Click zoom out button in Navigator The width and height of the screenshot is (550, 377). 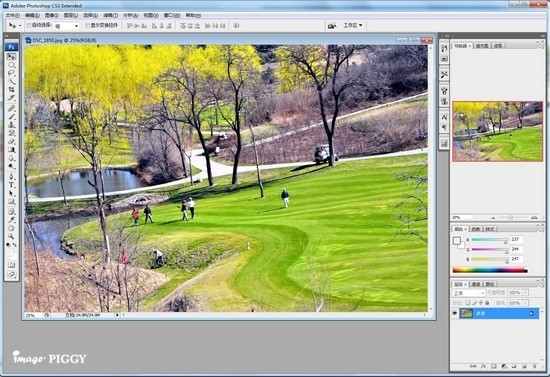tap(493, 218)
